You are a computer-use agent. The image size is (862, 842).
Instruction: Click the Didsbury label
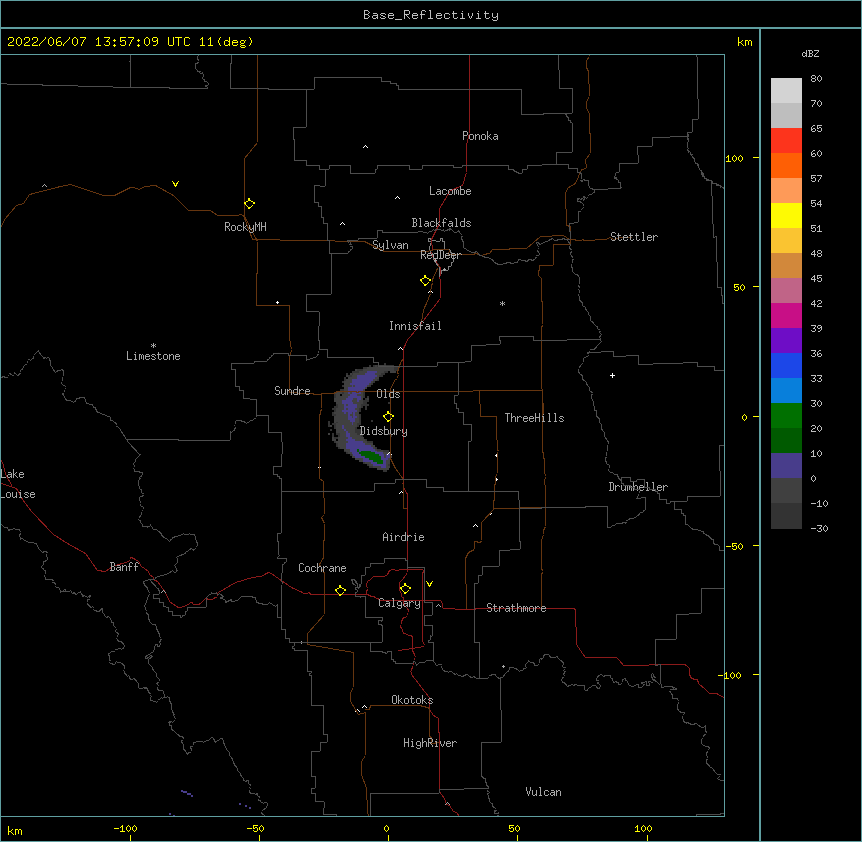384,431
